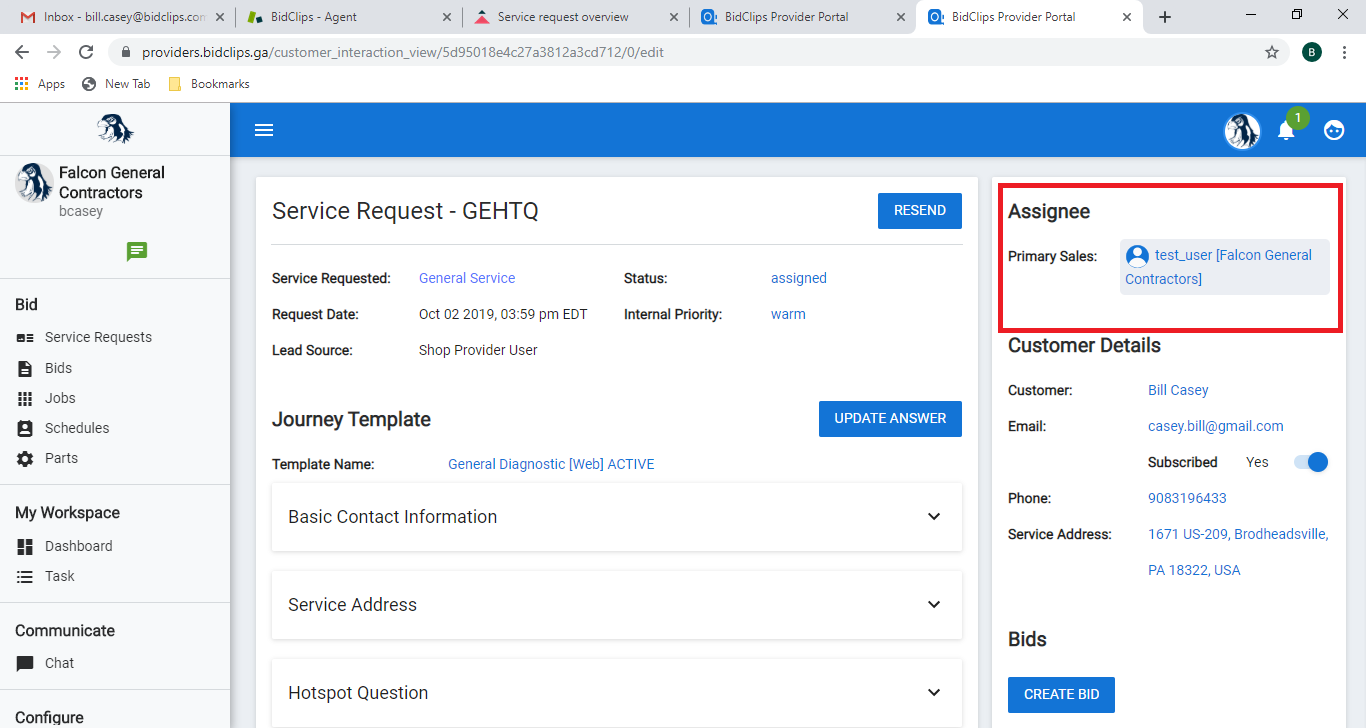Screen dimensions: 1366x728
Task: Open General Diagnostic [Web] ACTIVE template link
Action: (x=551, y=464)
